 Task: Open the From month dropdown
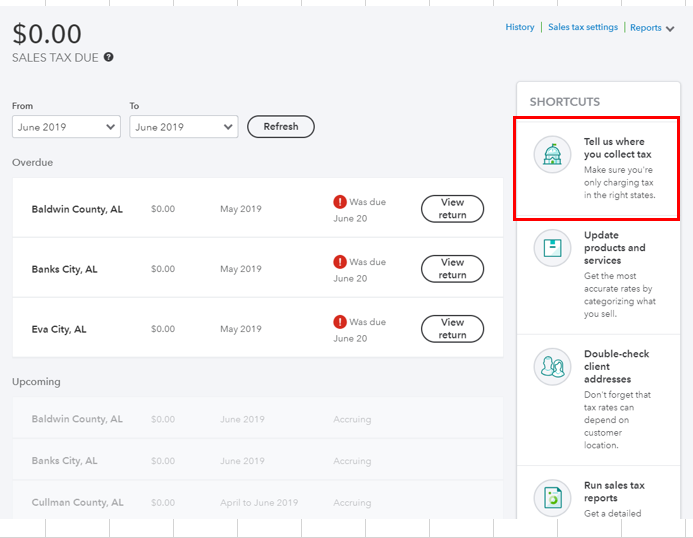pyautogui.click(x=66, y=127)
